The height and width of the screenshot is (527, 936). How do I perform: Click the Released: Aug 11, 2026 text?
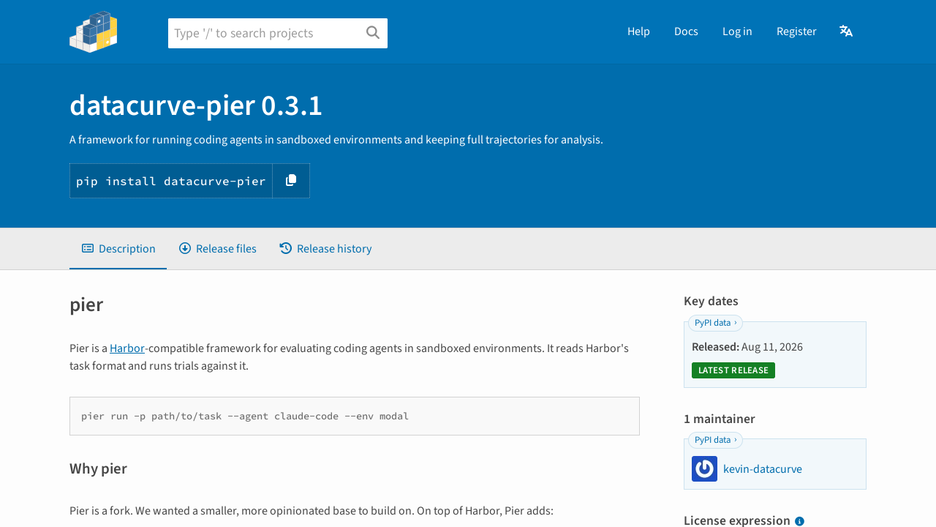[747, 347]
